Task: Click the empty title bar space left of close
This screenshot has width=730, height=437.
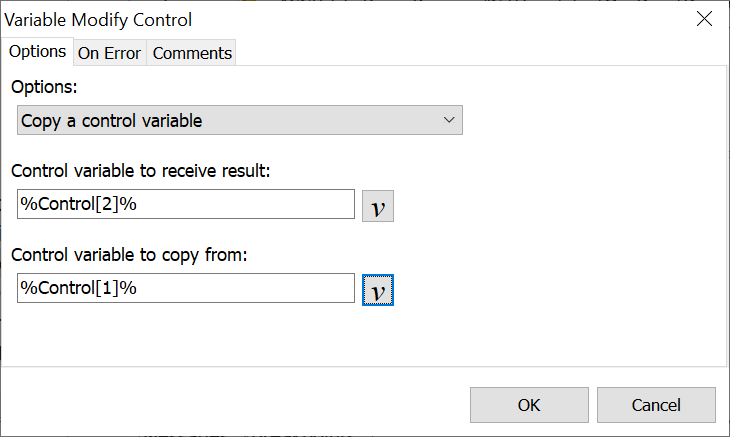Action: (450, 19)
